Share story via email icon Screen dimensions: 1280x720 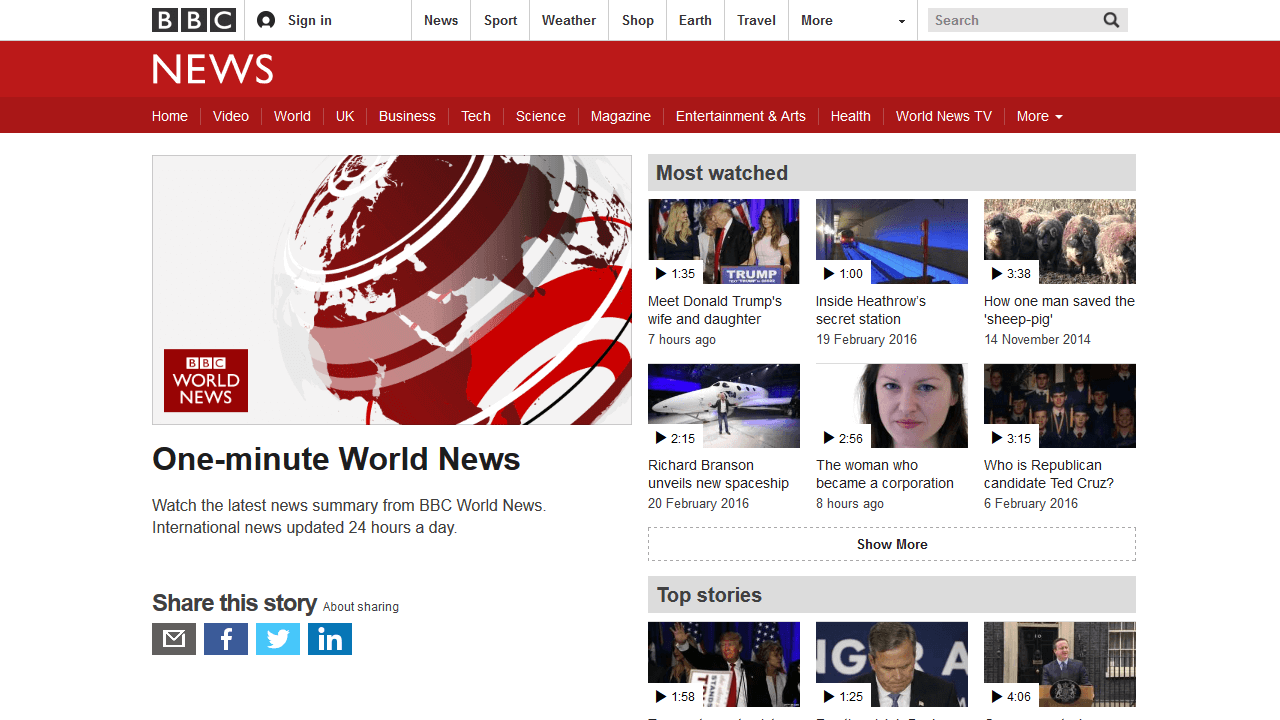174,639
